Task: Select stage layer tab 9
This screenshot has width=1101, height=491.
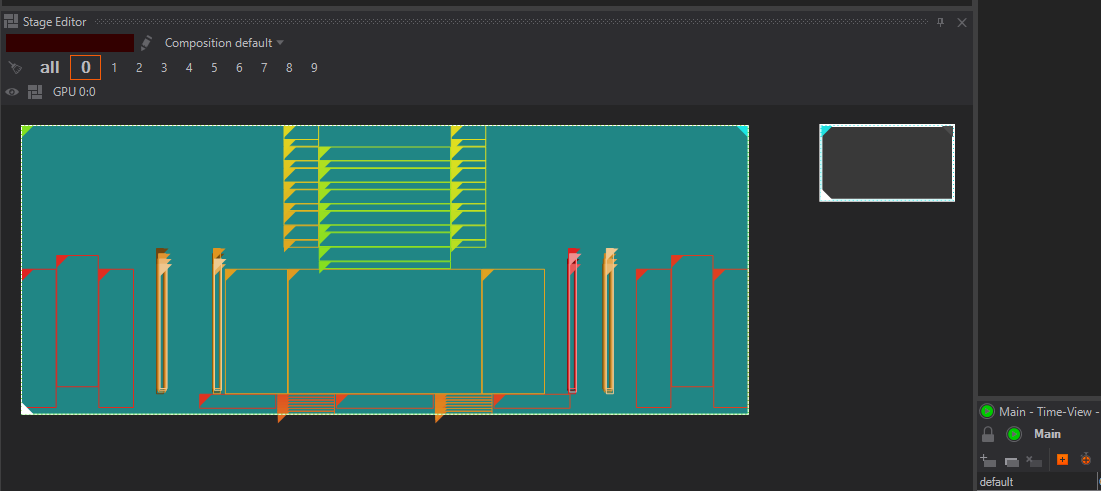Action: [314, 68]
